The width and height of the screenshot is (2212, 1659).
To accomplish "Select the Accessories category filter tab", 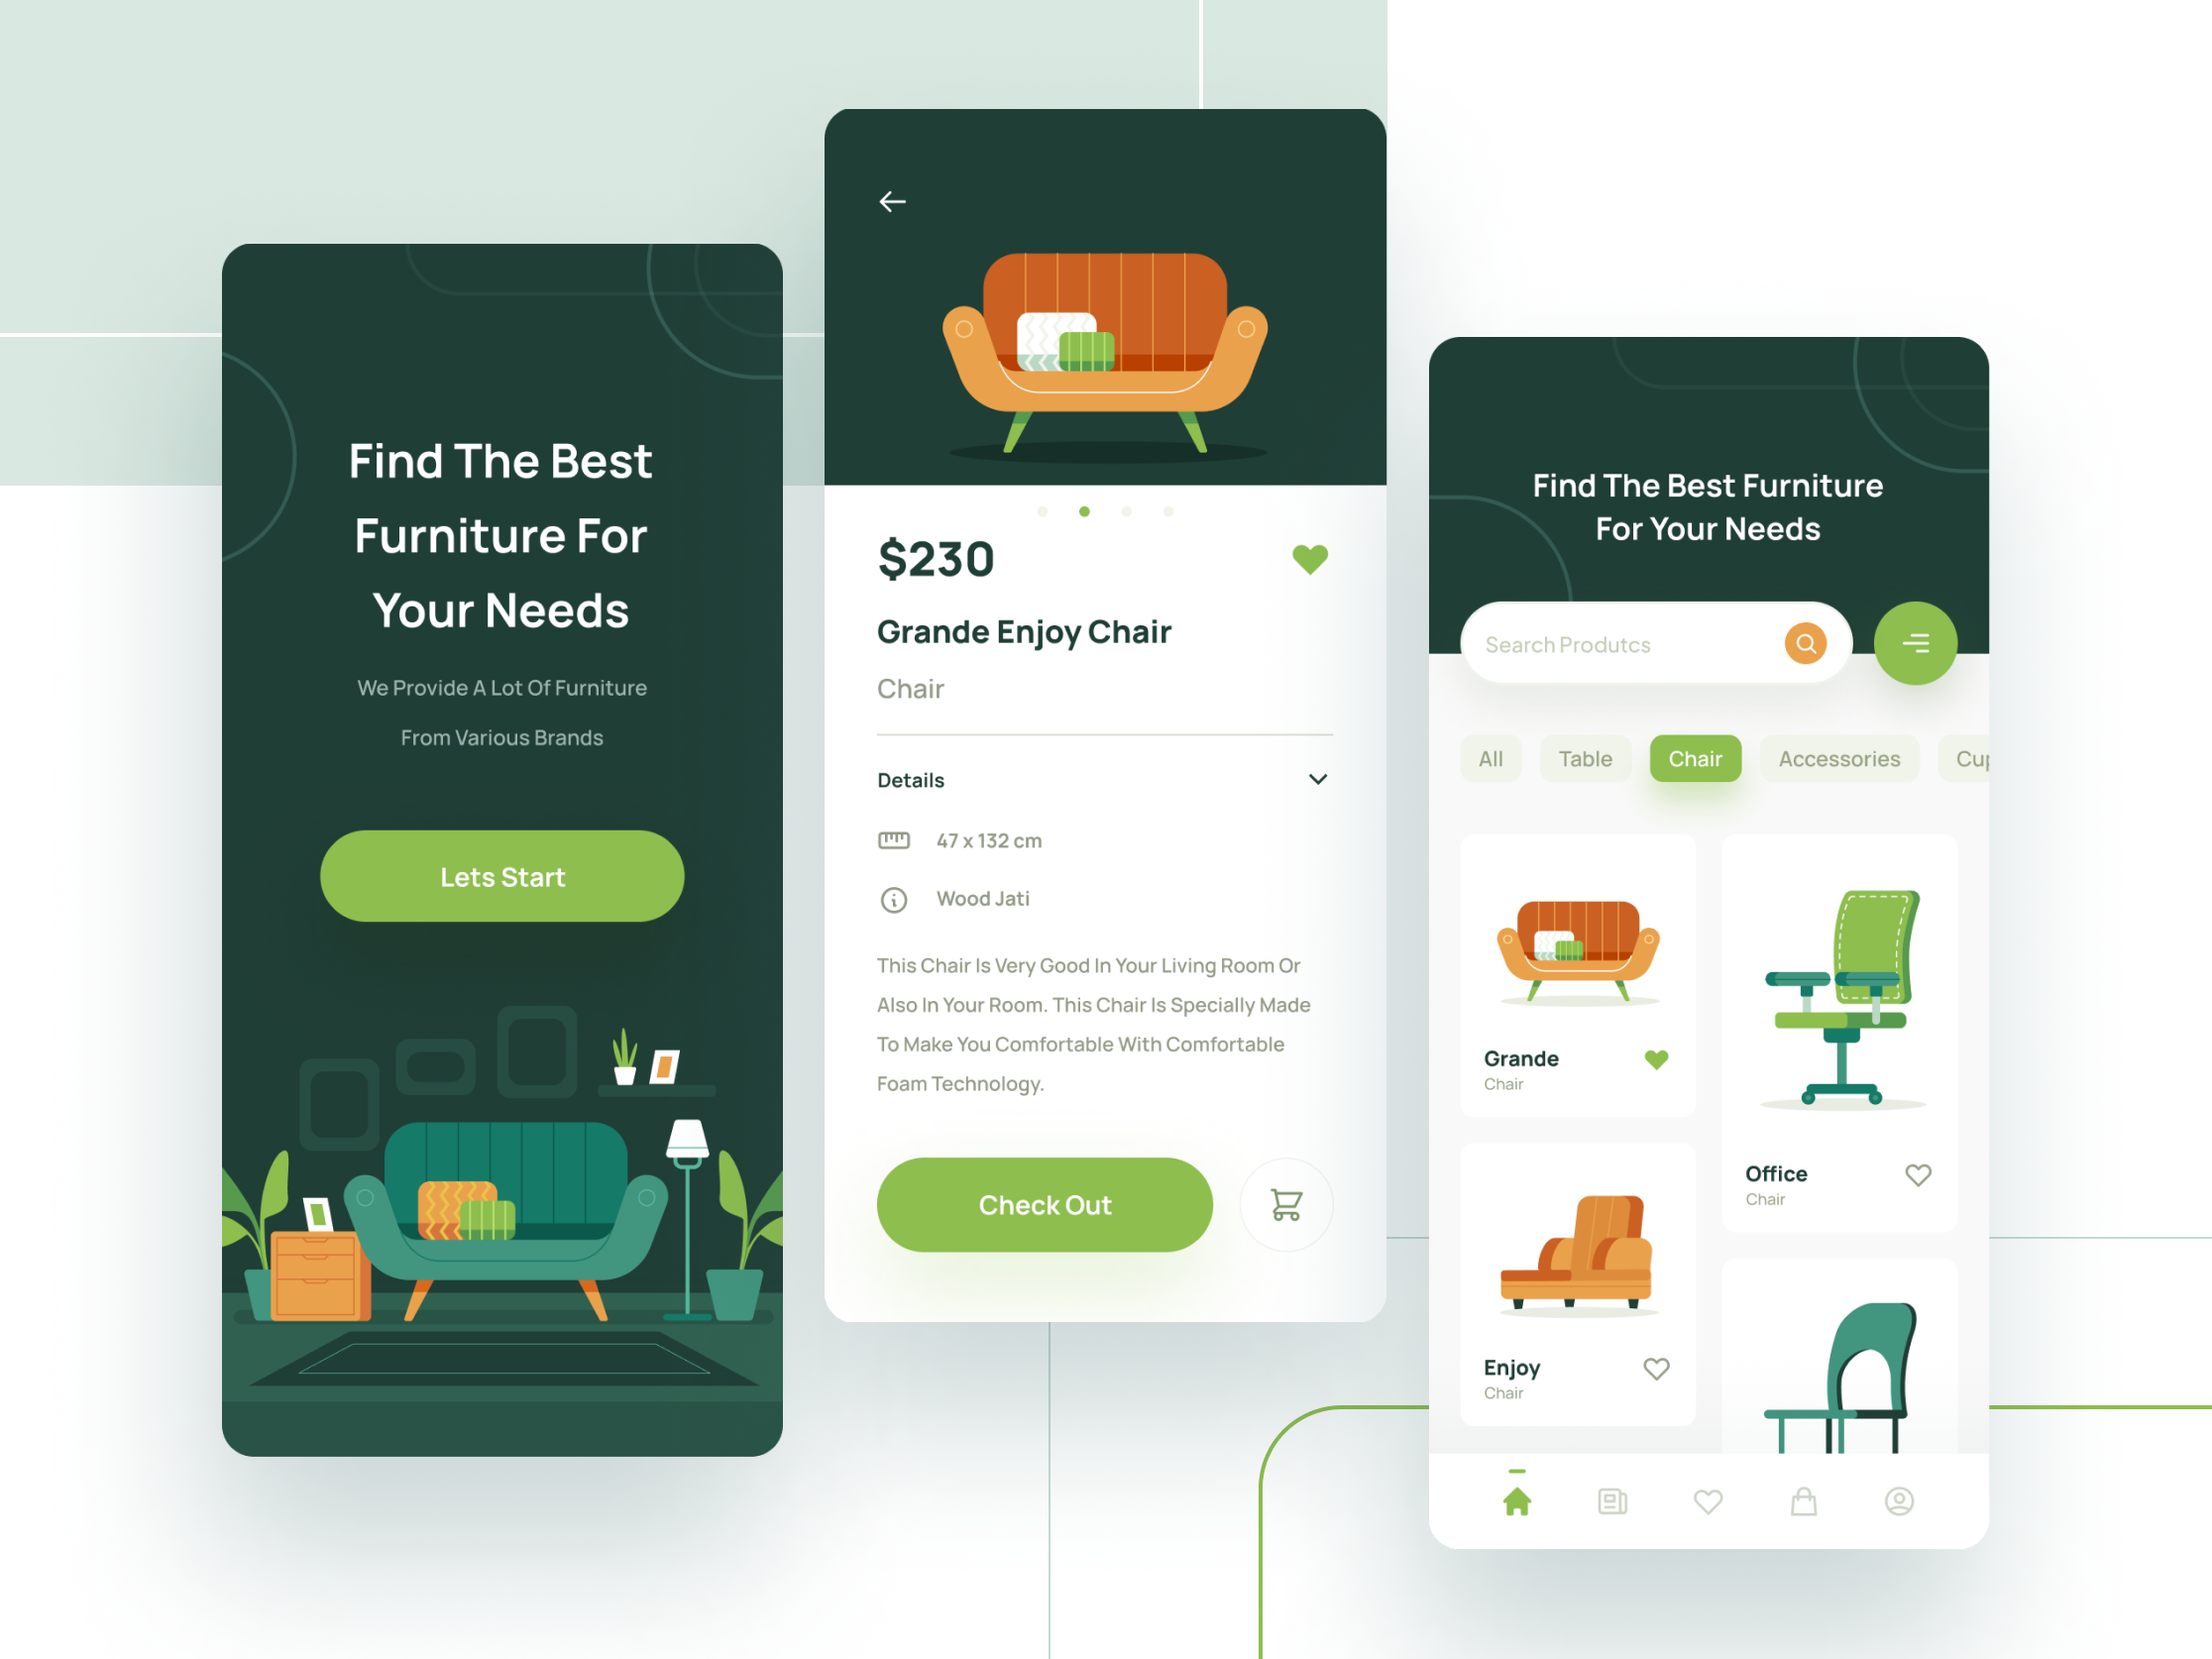I will 1839,756.
